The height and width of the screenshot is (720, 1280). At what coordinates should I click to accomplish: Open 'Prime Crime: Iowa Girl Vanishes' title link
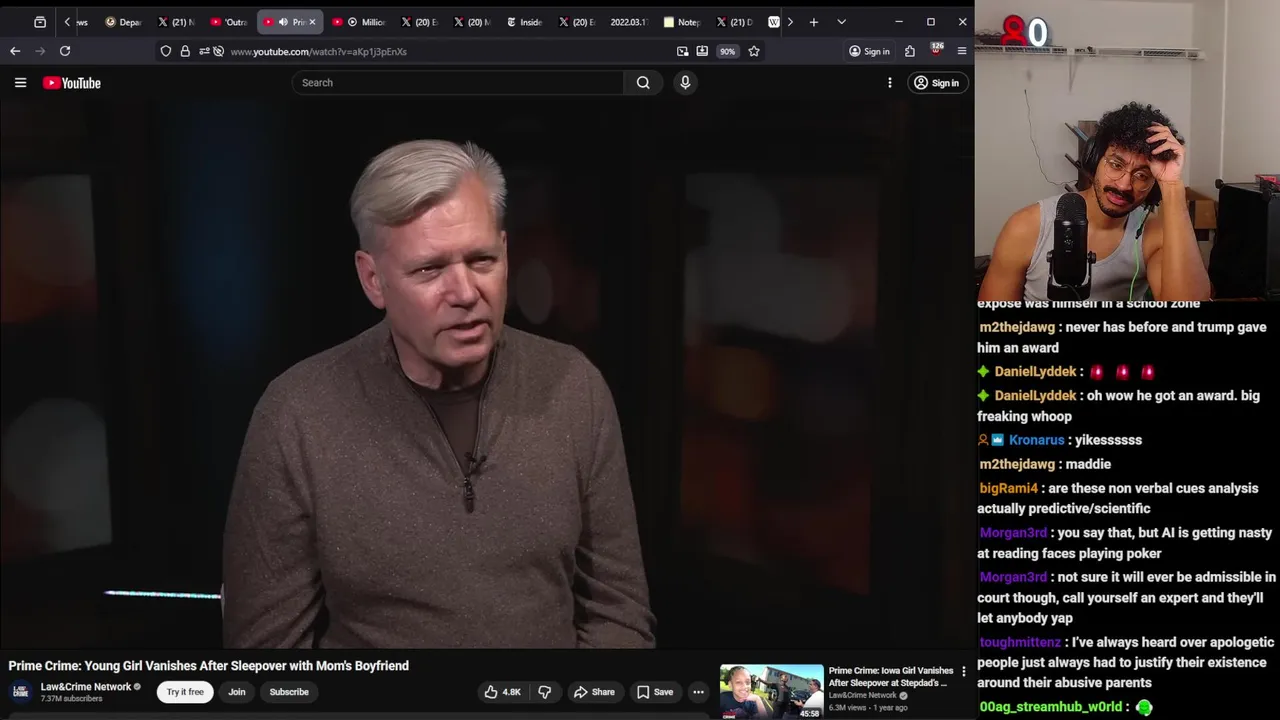point(890,677)
